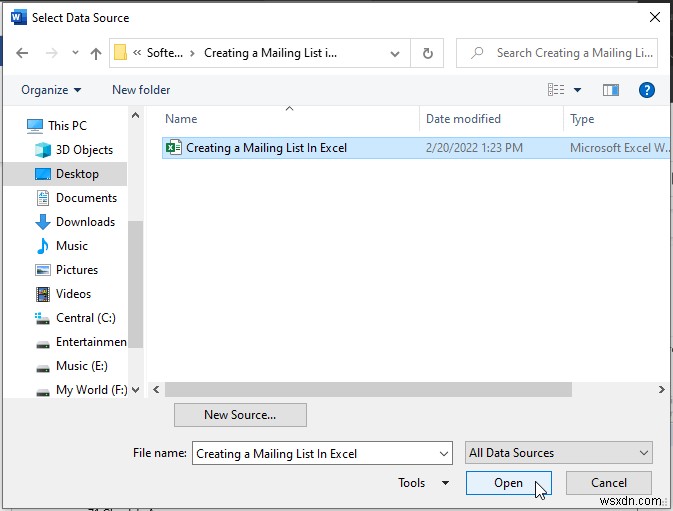Click the search box for Creating a Mailing List
Image resolution: width=673 pixels, height=511 pixels.
557,53
